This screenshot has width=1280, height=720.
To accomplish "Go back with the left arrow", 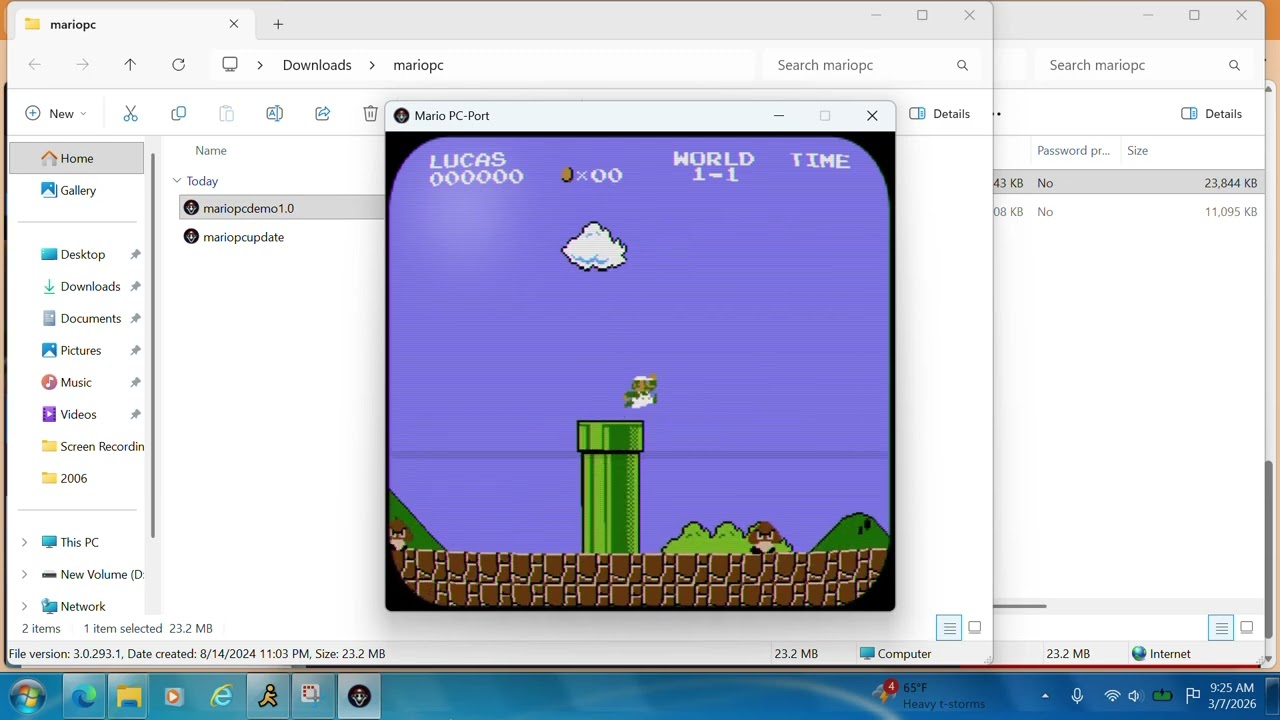I will (34, 65).
